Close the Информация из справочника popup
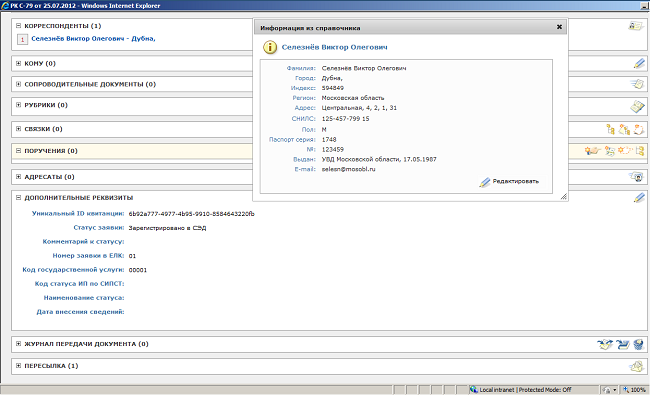Viewport: 650px width, 395px height. pyautogui.click(x=559, y=27)
